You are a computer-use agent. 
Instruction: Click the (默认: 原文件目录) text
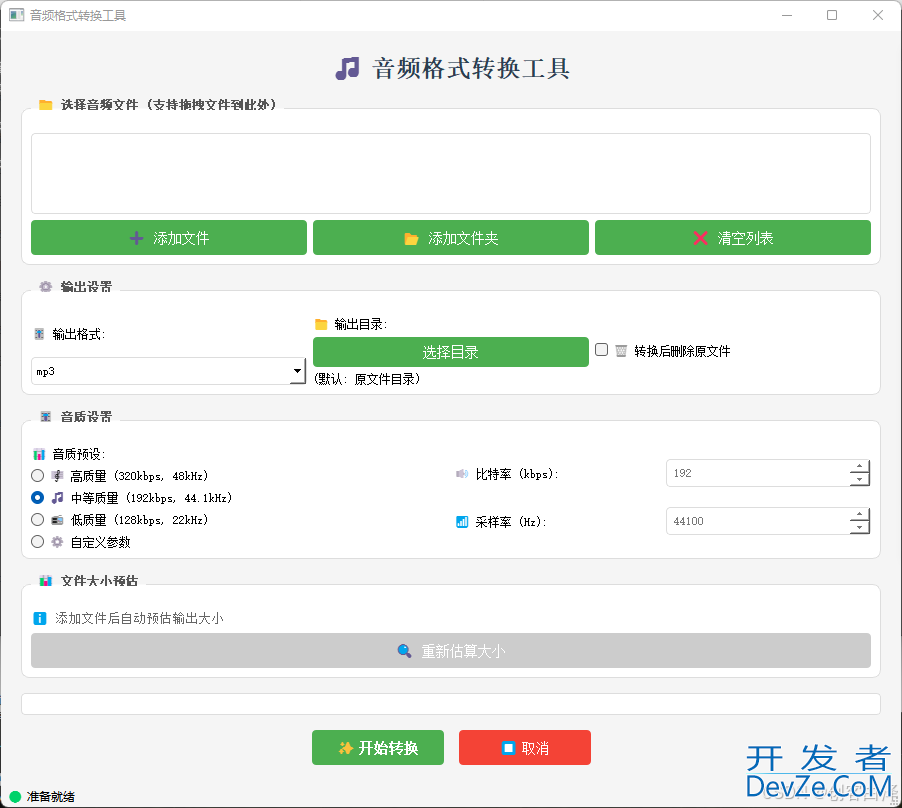(x=367, y=379)
